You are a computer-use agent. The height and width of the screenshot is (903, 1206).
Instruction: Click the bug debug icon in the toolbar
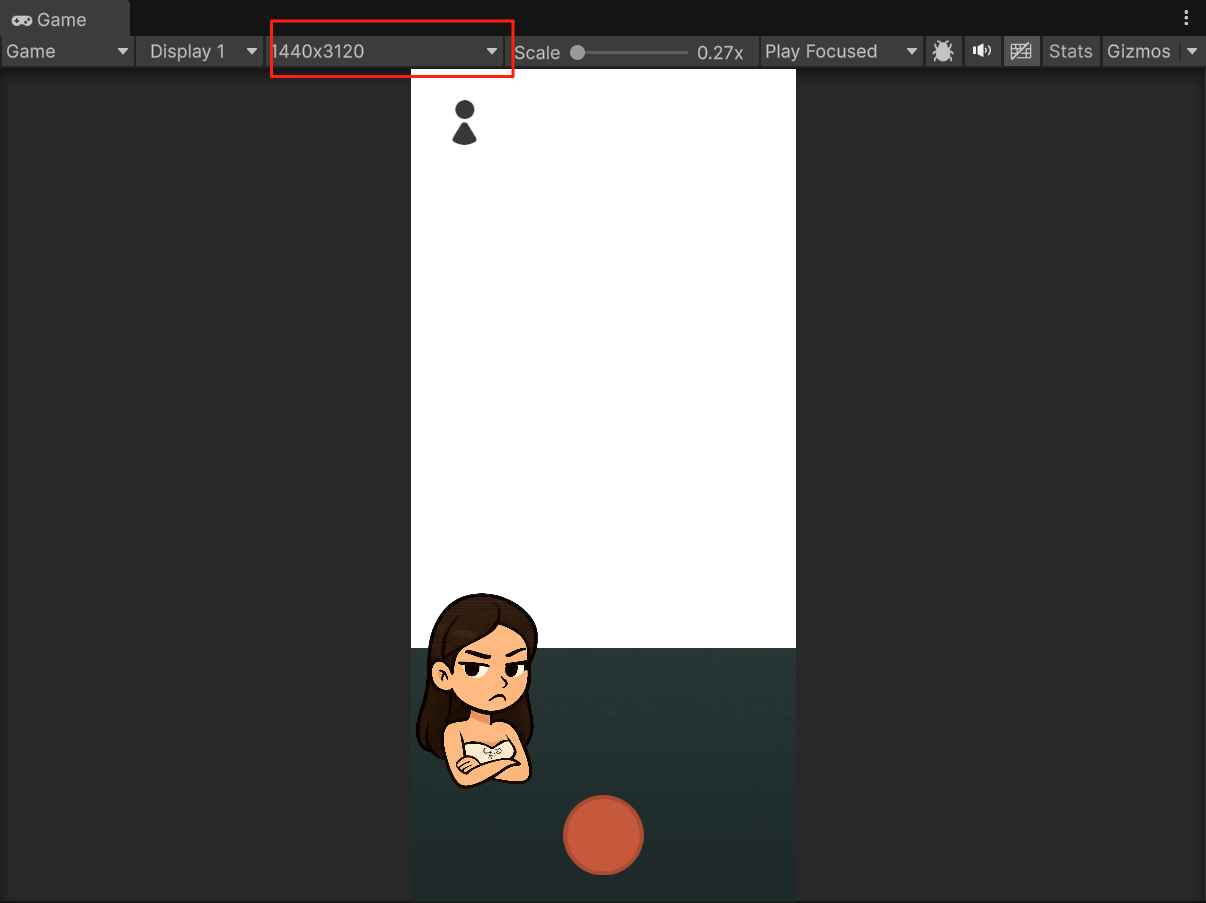tap(942, 51)
